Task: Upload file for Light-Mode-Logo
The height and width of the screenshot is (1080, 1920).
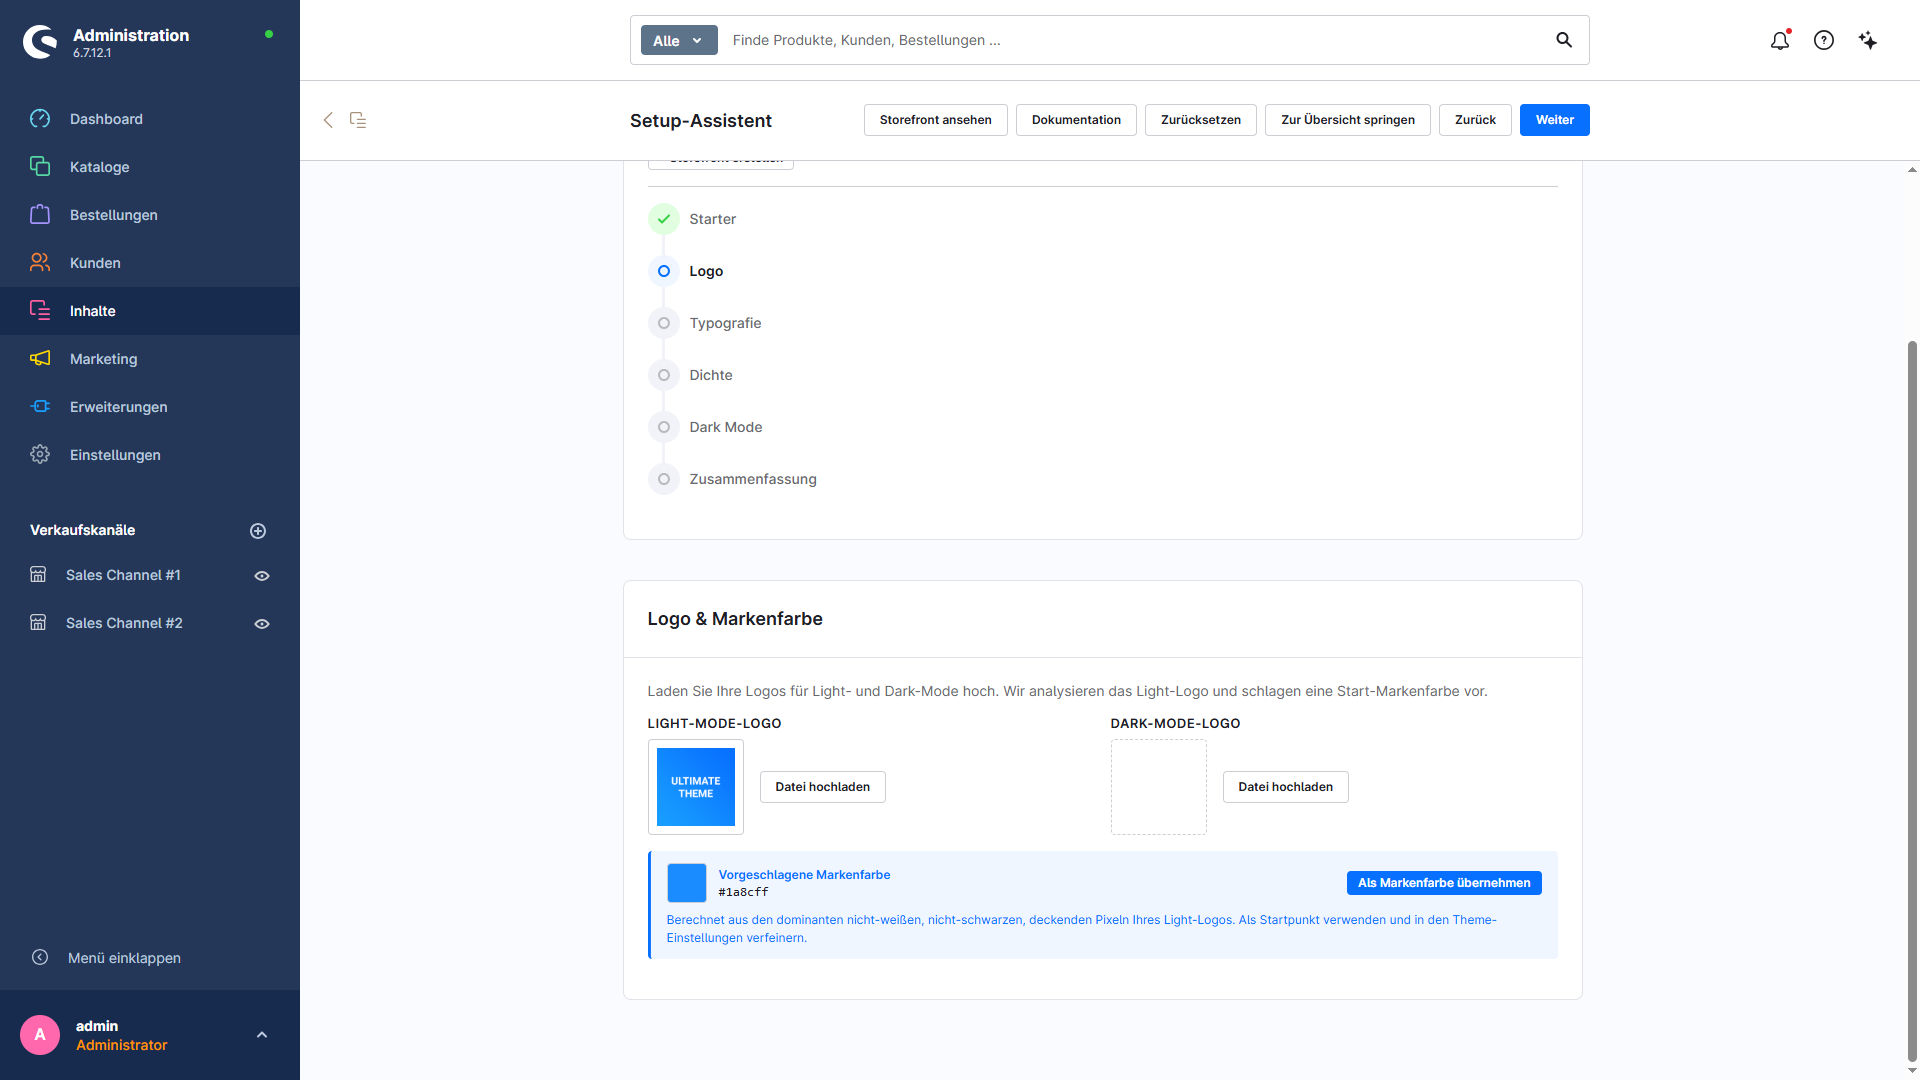Action: click(x=823, y=787)
